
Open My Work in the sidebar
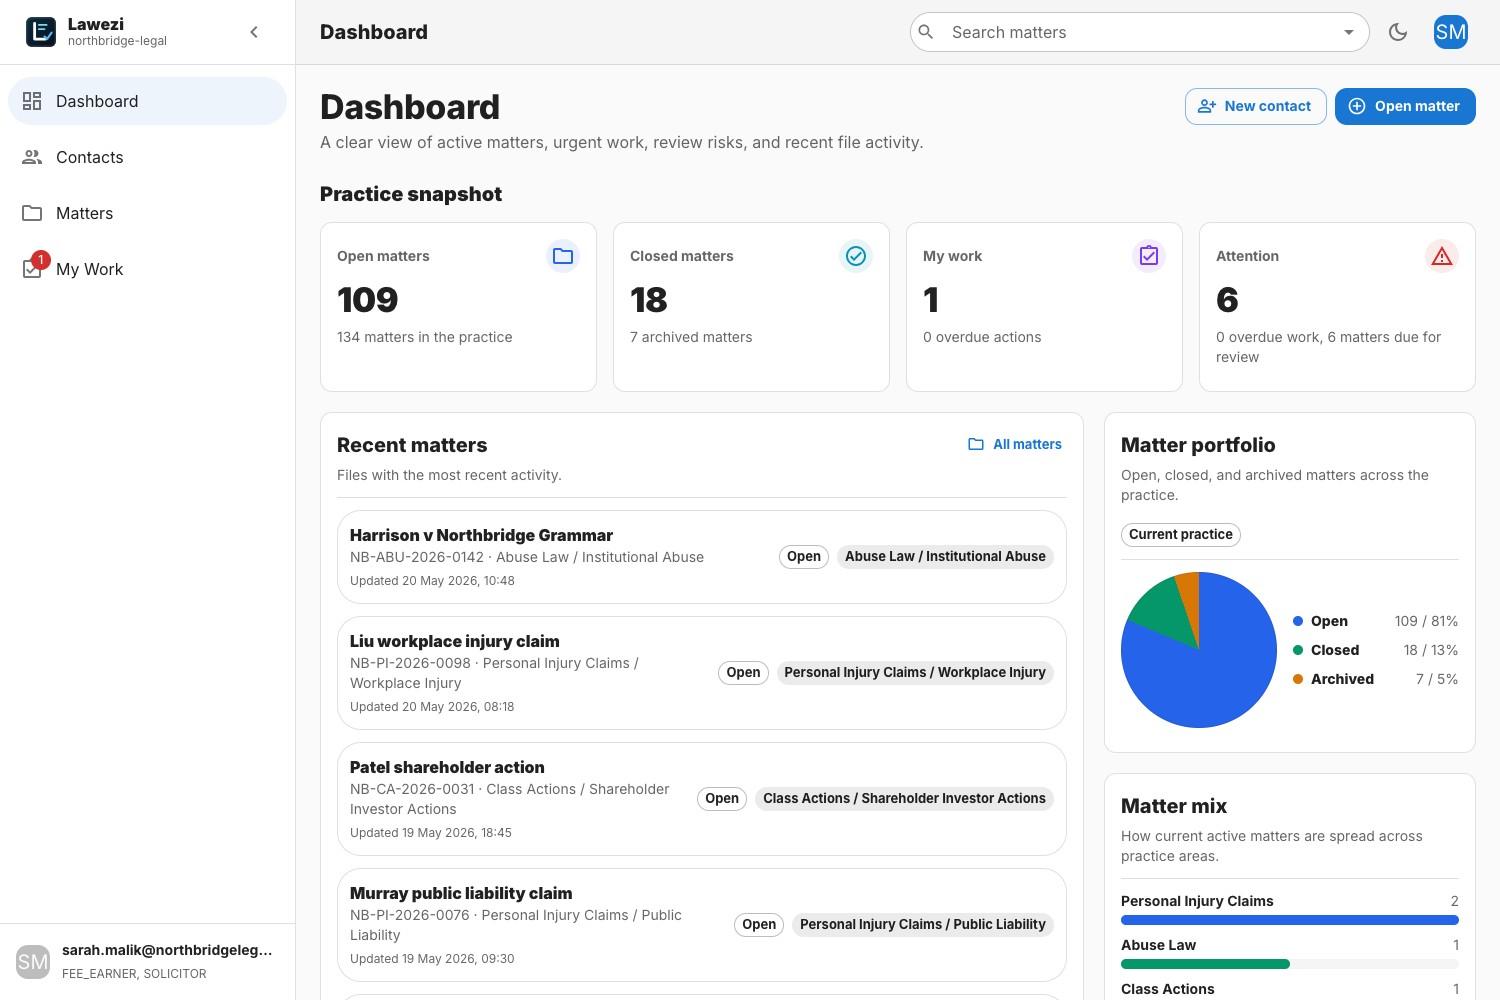[147, 269]
